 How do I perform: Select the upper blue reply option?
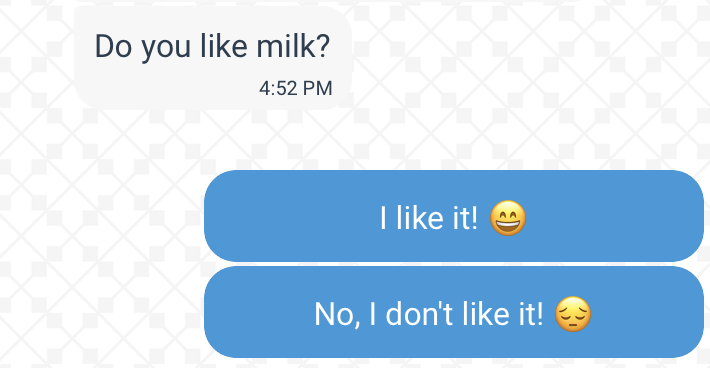tap(454, 216)
